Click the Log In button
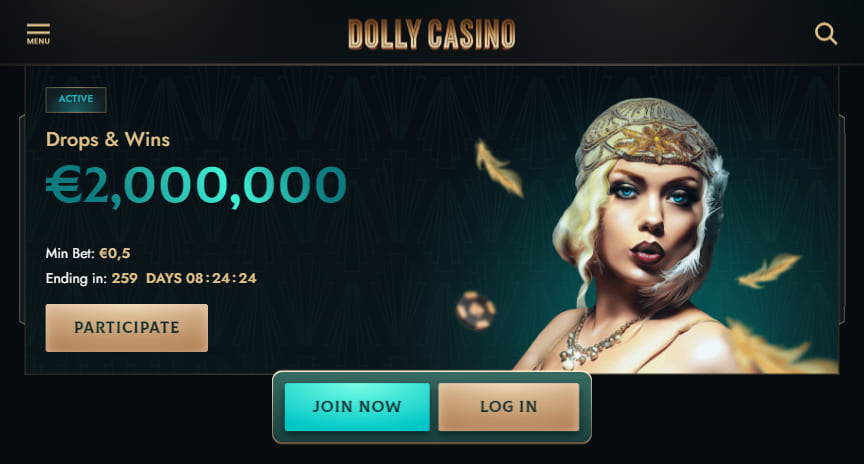This screenshot has height=464, width=864. click(x=509, y=407)
